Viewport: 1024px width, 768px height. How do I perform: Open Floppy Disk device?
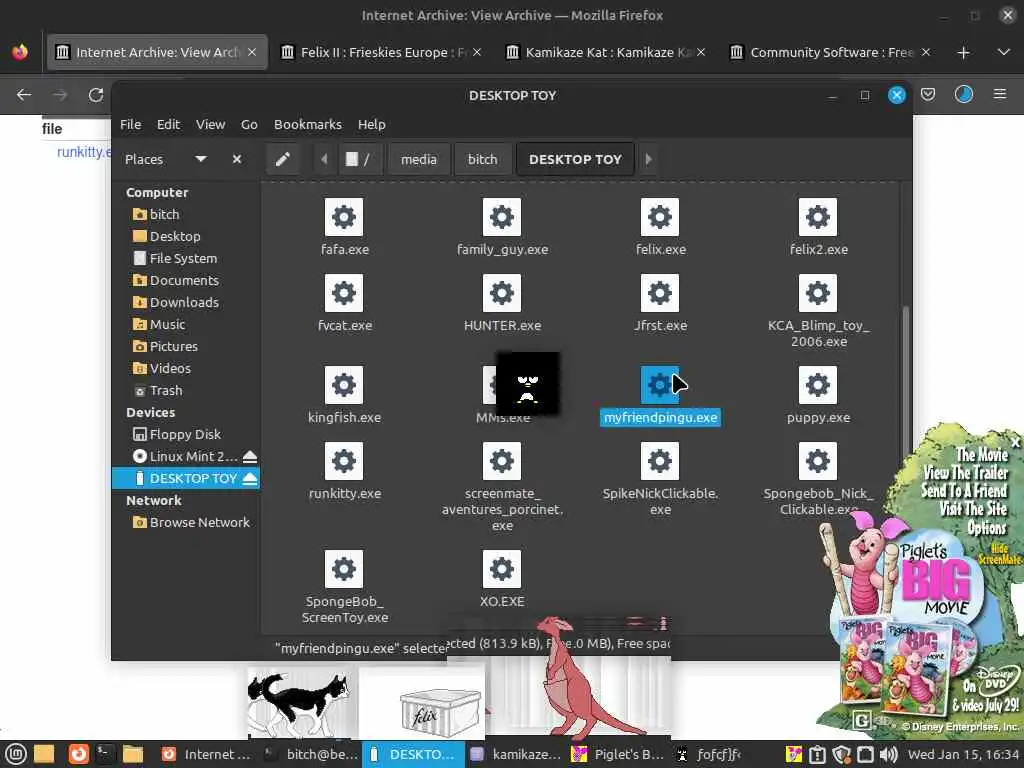coord(185,434)
